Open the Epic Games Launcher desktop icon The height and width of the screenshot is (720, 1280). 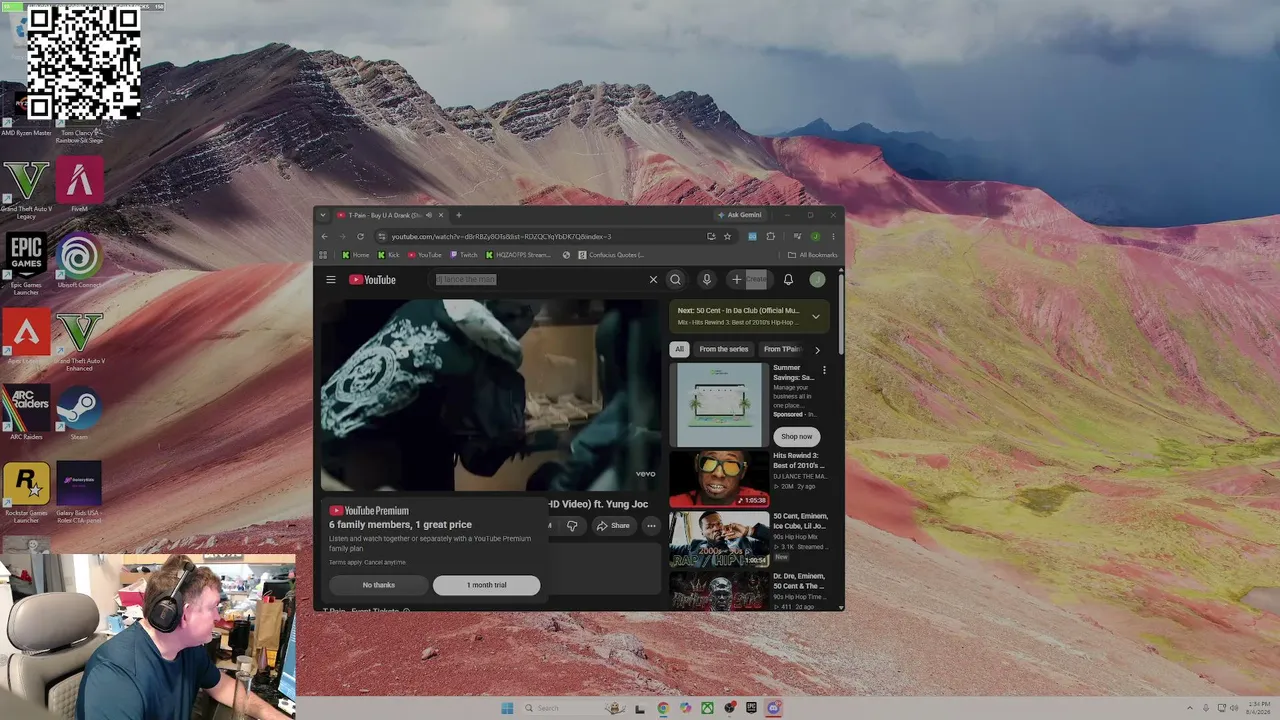click(x=26, y=264)
